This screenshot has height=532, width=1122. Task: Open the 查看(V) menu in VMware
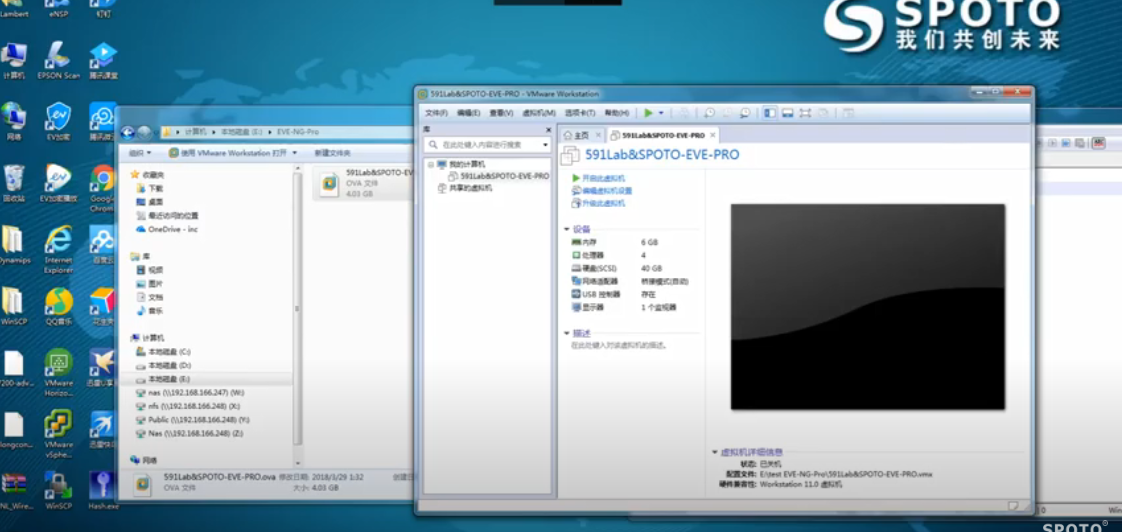[x=501, y=113]
